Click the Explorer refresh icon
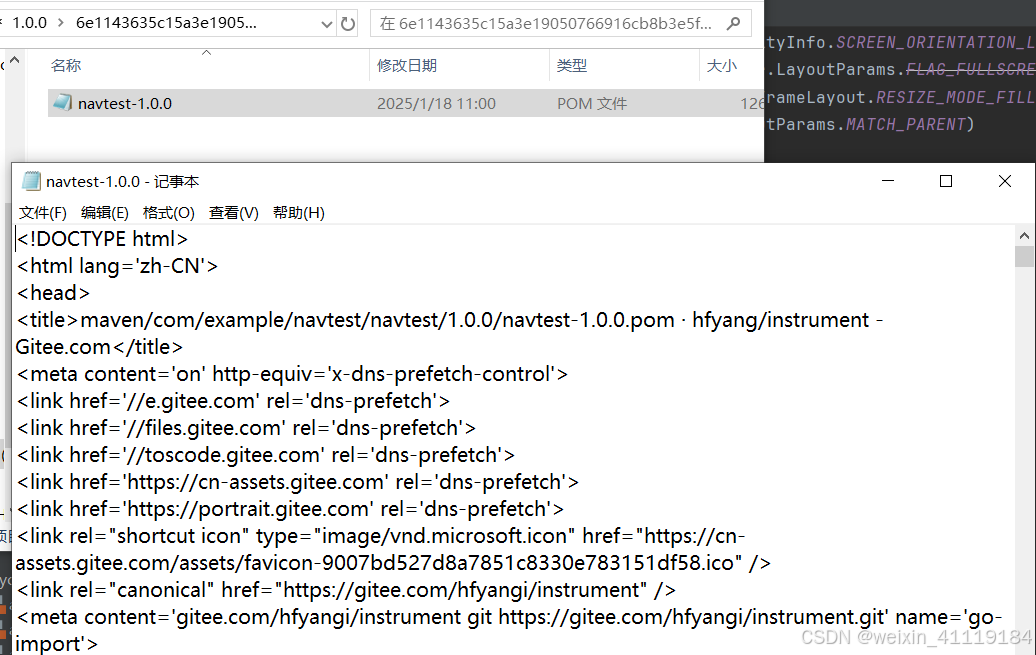Viewport: 1036px width, 655px height. pyautogui.click(x=348, y=24)
